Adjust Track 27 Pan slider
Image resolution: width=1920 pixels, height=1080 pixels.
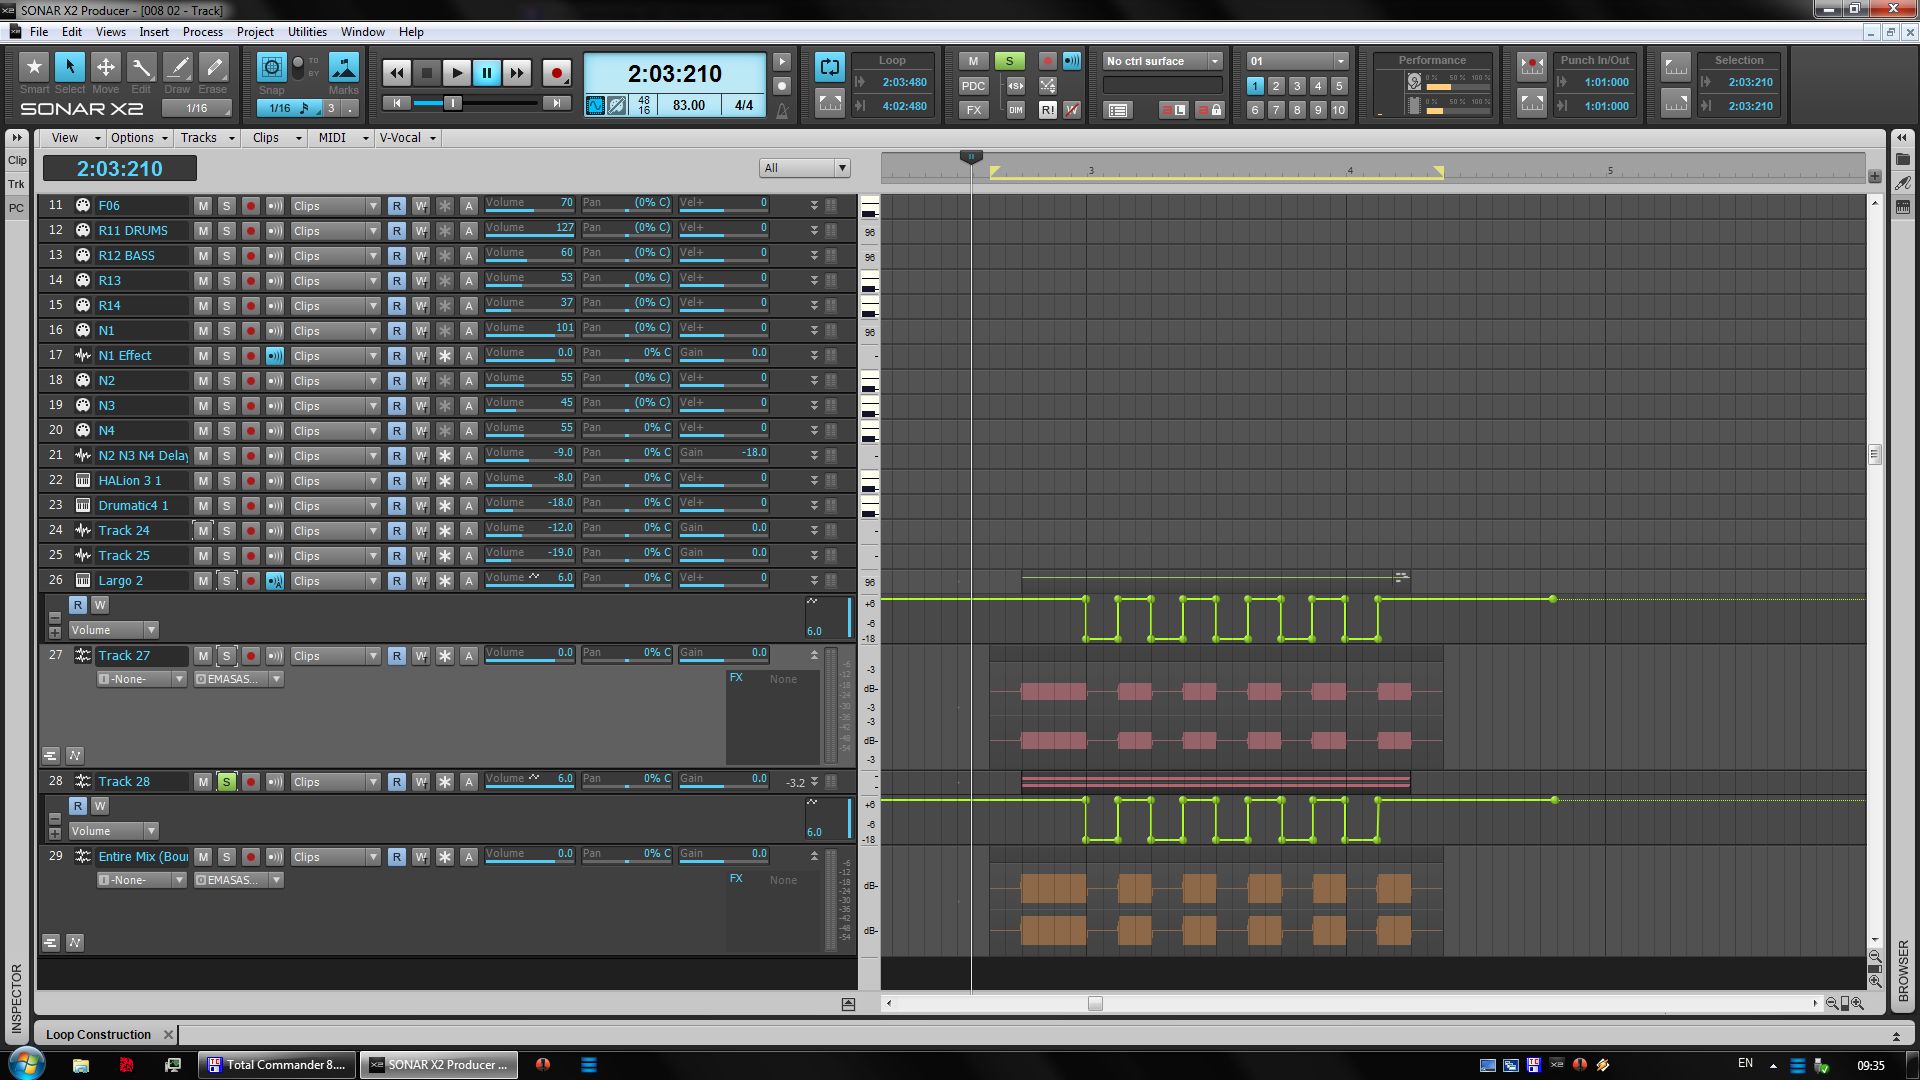point(626,655)
